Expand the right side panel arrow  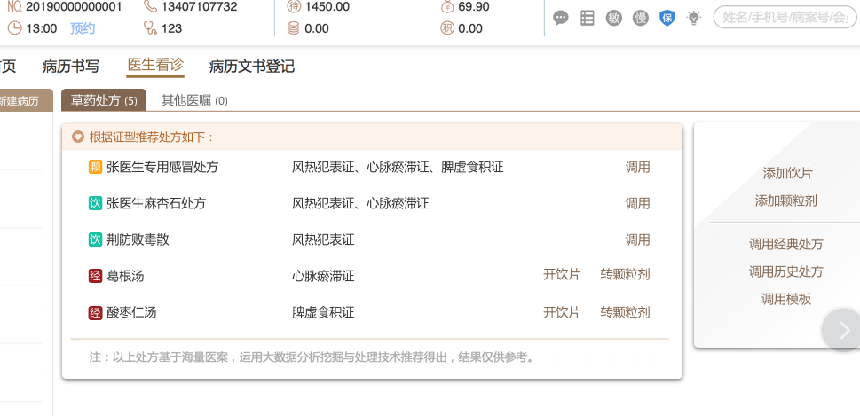[843, 329]
